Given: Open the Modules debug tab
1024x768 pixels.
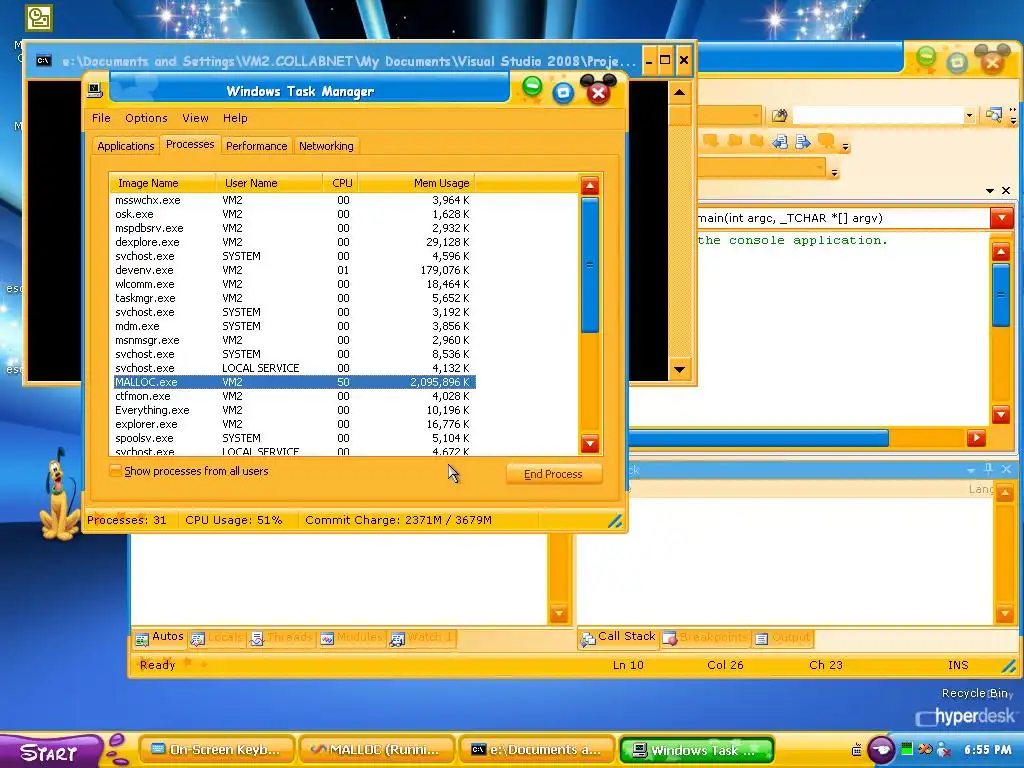Looking at the screenshot, I should pos(352,637).
